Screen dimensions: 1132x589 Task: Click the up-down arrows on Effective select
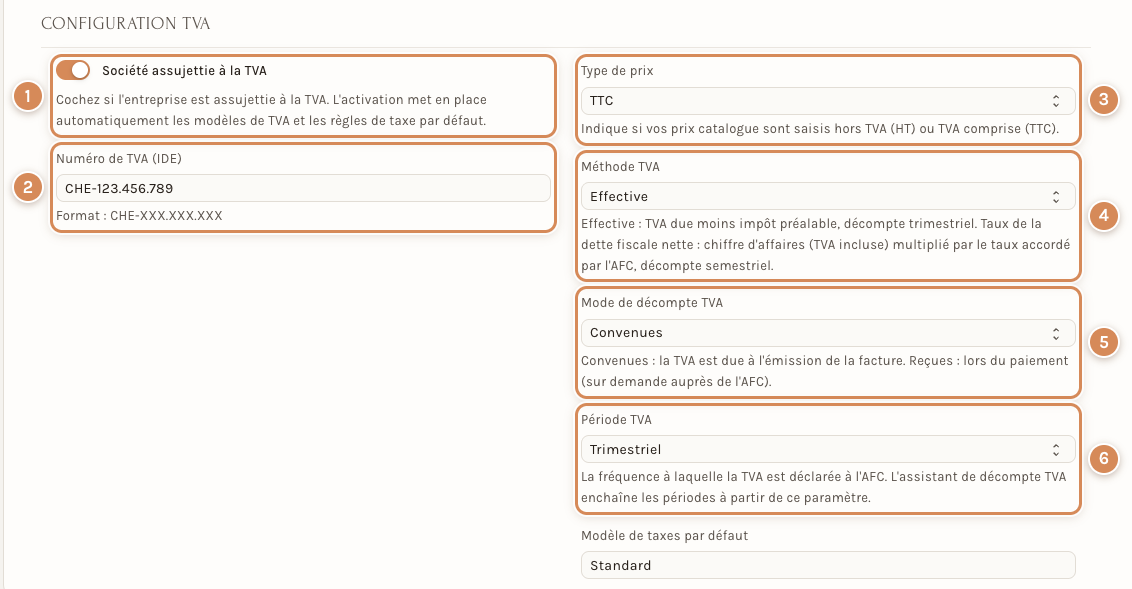[x=1055, y=196]
